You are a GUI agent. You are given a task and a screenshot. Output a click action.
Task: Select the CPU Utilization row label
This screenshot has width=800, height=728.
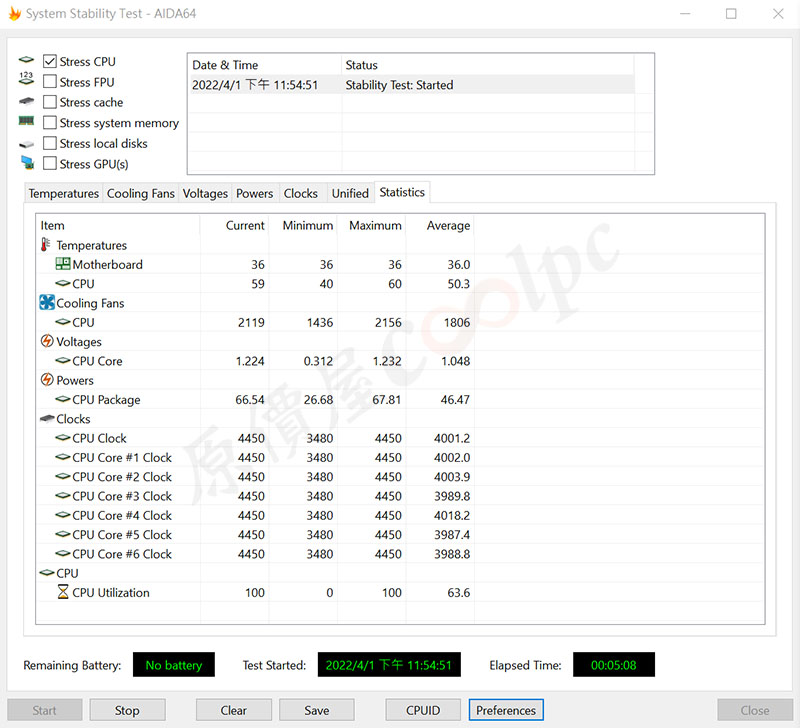point(111,592)
